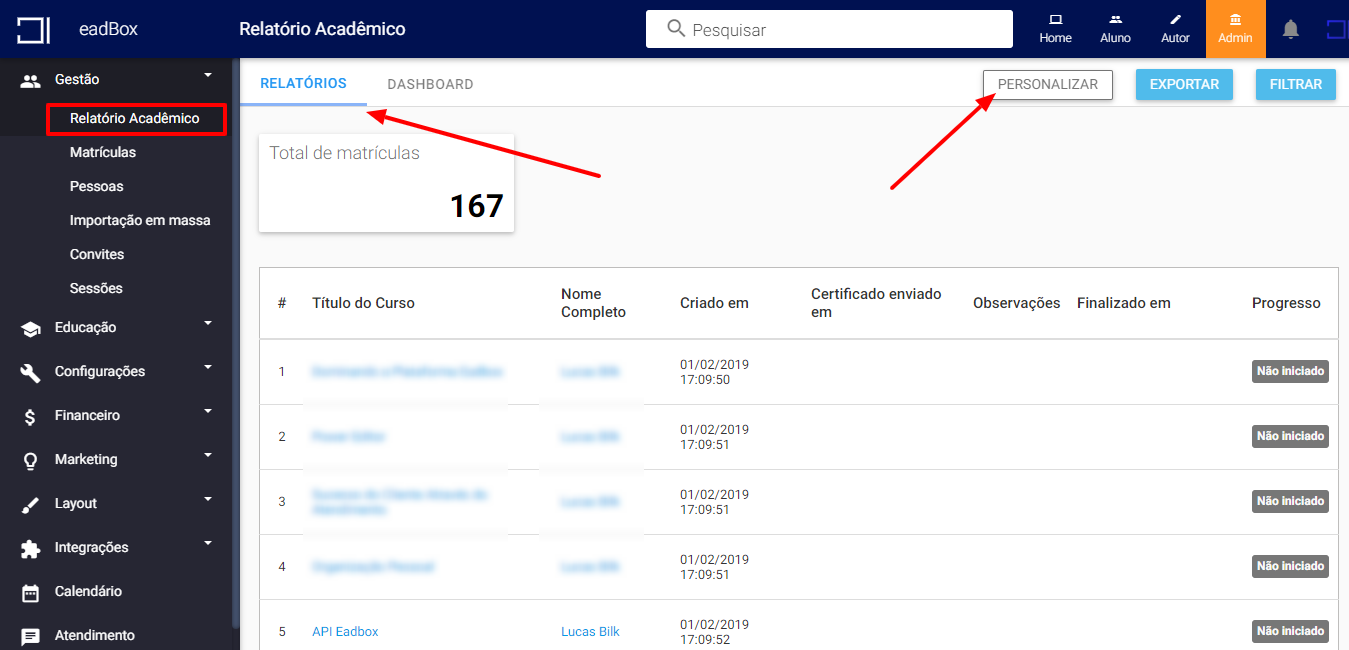
Task: Collapse the Gestão menu arrow
Action: (208, 75)
